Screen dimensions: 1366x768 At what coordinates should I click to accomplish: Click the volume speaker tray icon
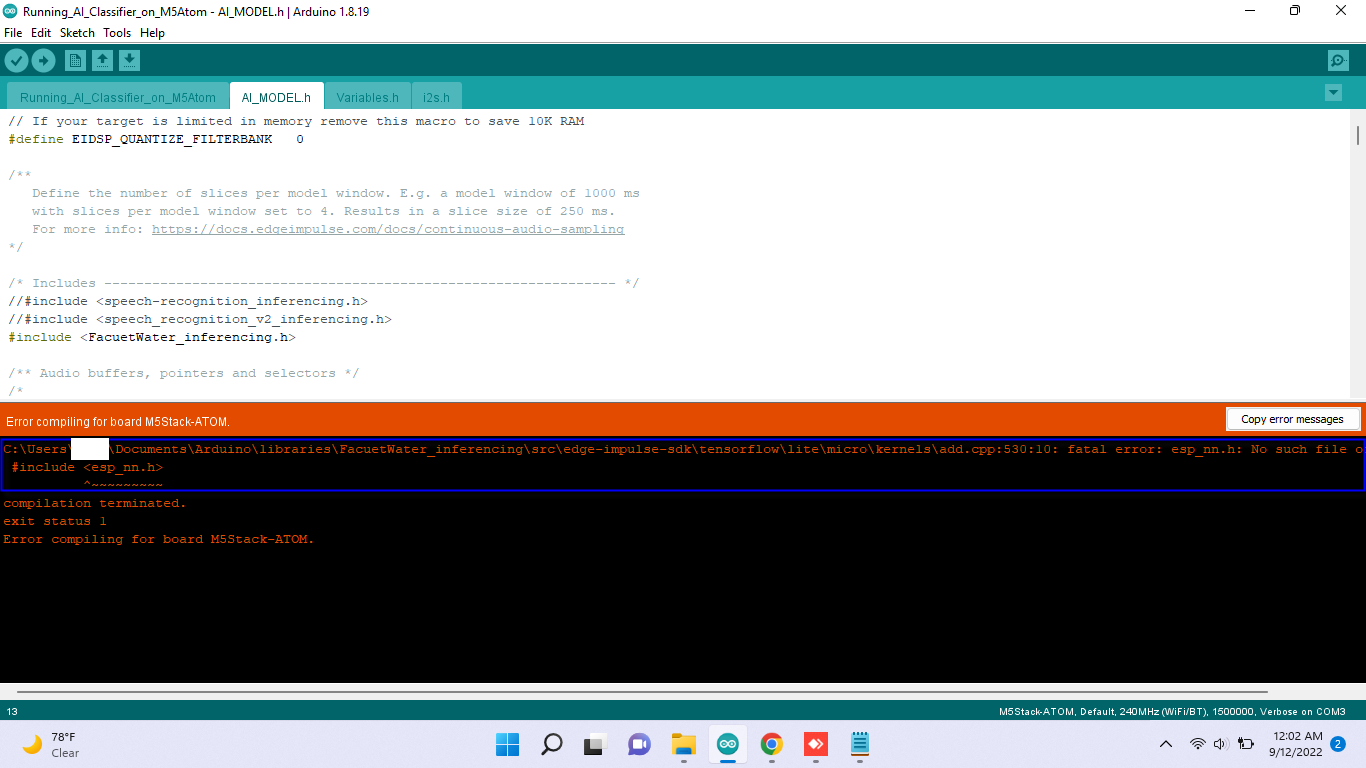[x=1221, y=744]
